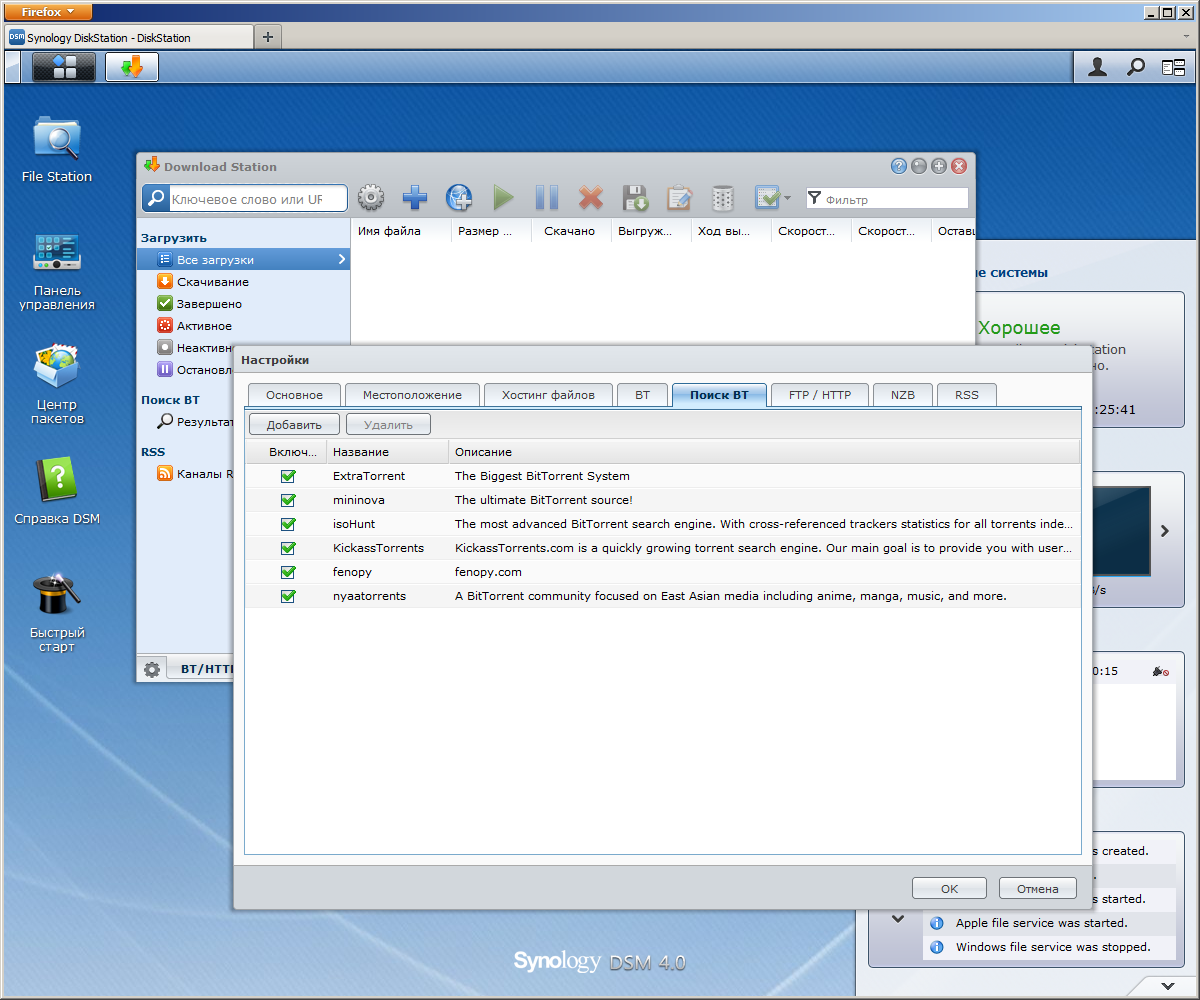Click the pause downloads icon
This screenshot has height=1000, width=1200.
[547, 198]
